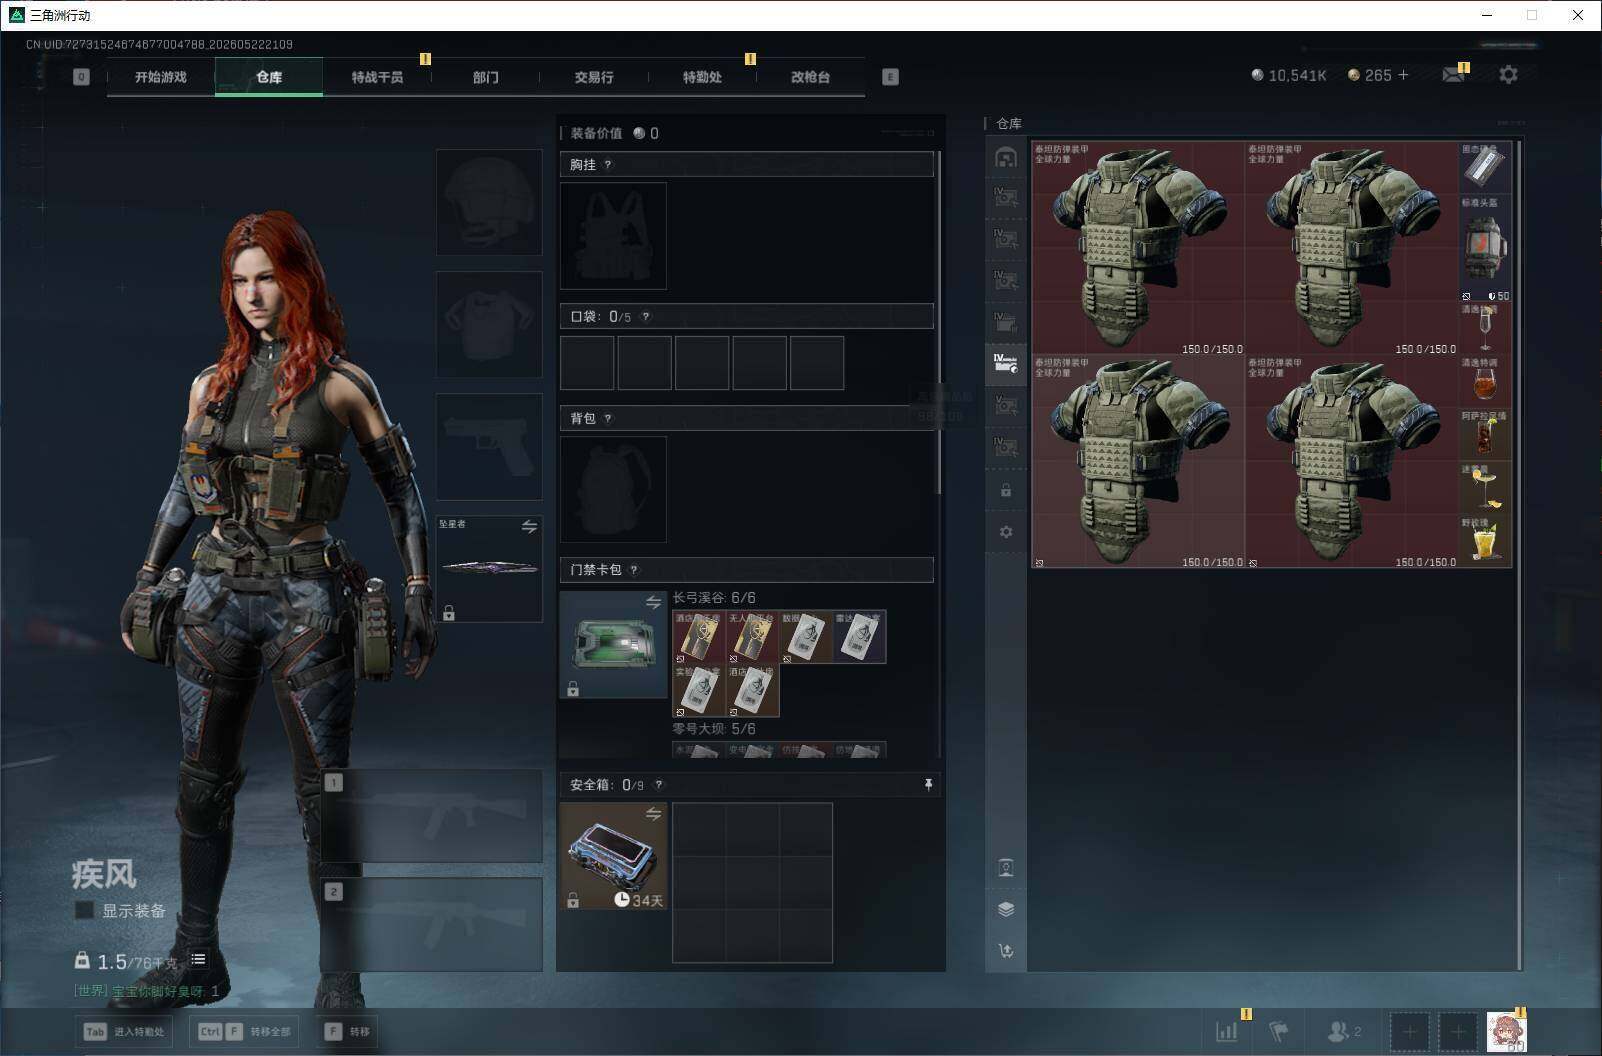The image size is (1602, 1056).
Task: Open the statistics bar chart icon
Action: pos(1227,1031)
